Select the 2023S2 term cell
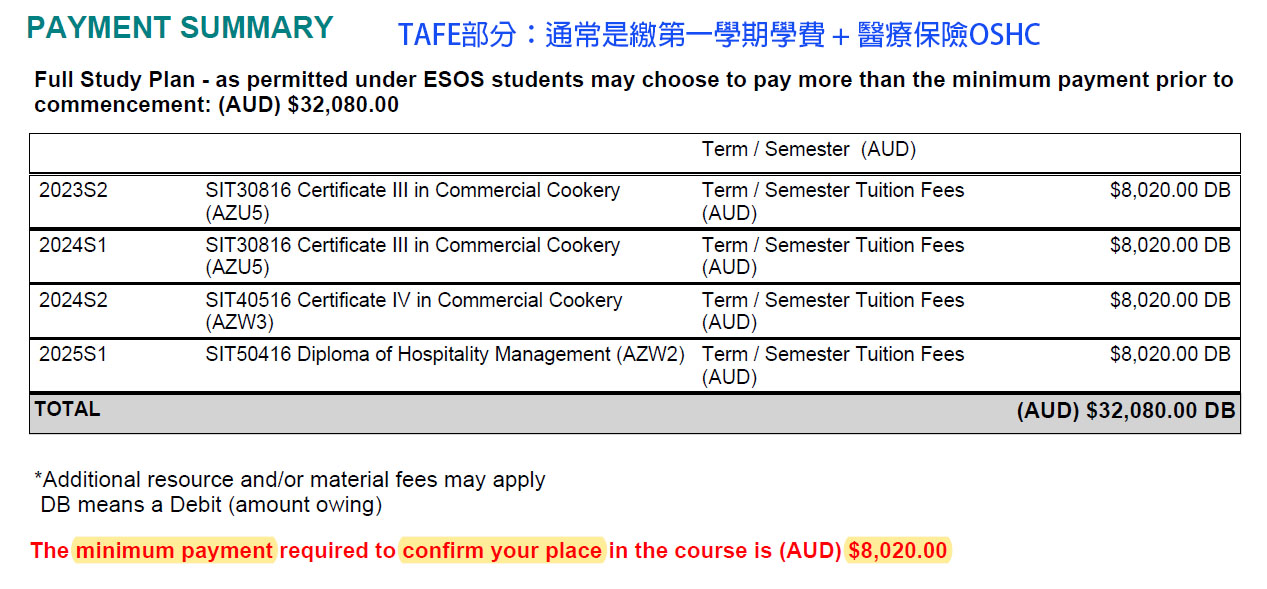1267x589 pixels. [x=73, y=190]
